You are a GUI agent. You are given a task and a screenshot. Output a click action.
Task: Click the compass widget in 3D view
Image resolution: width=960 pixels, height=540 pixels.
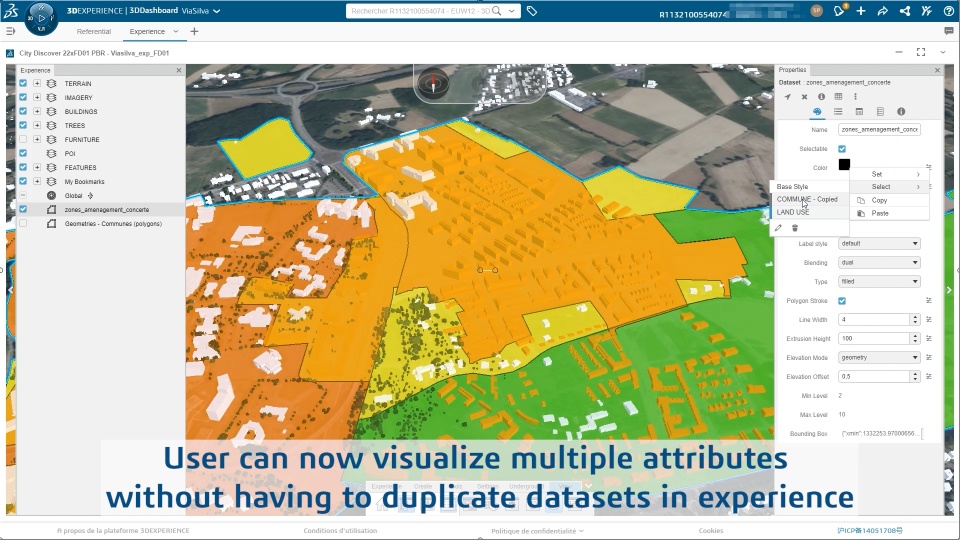pos(433,83)
